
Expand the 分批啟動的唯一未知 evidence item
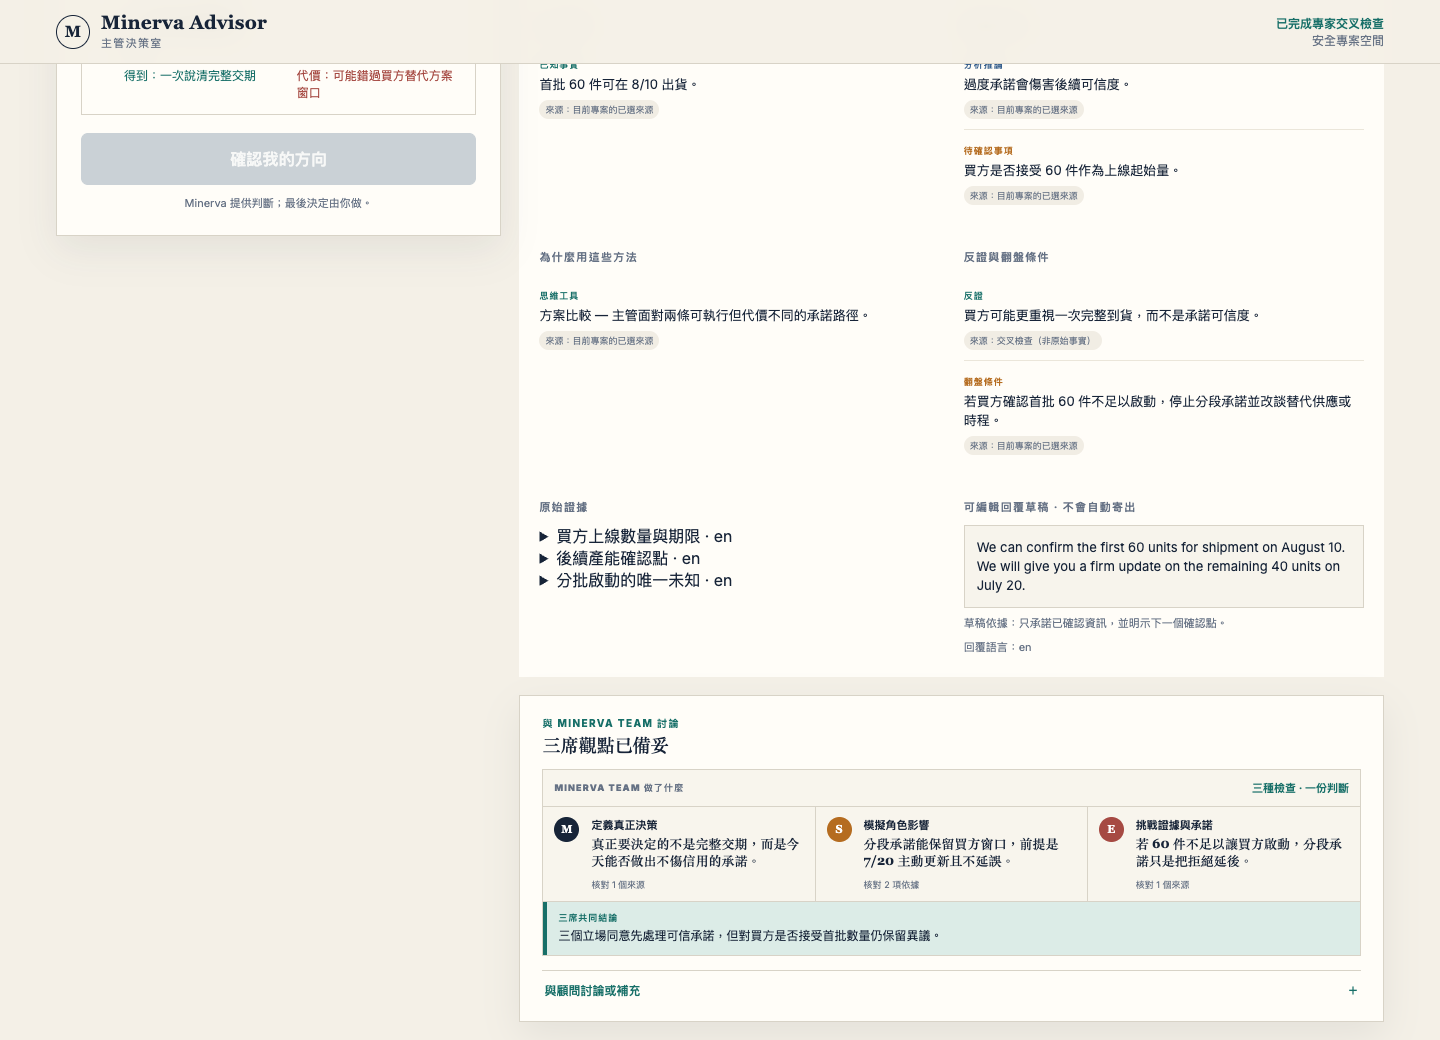point(636,581)
